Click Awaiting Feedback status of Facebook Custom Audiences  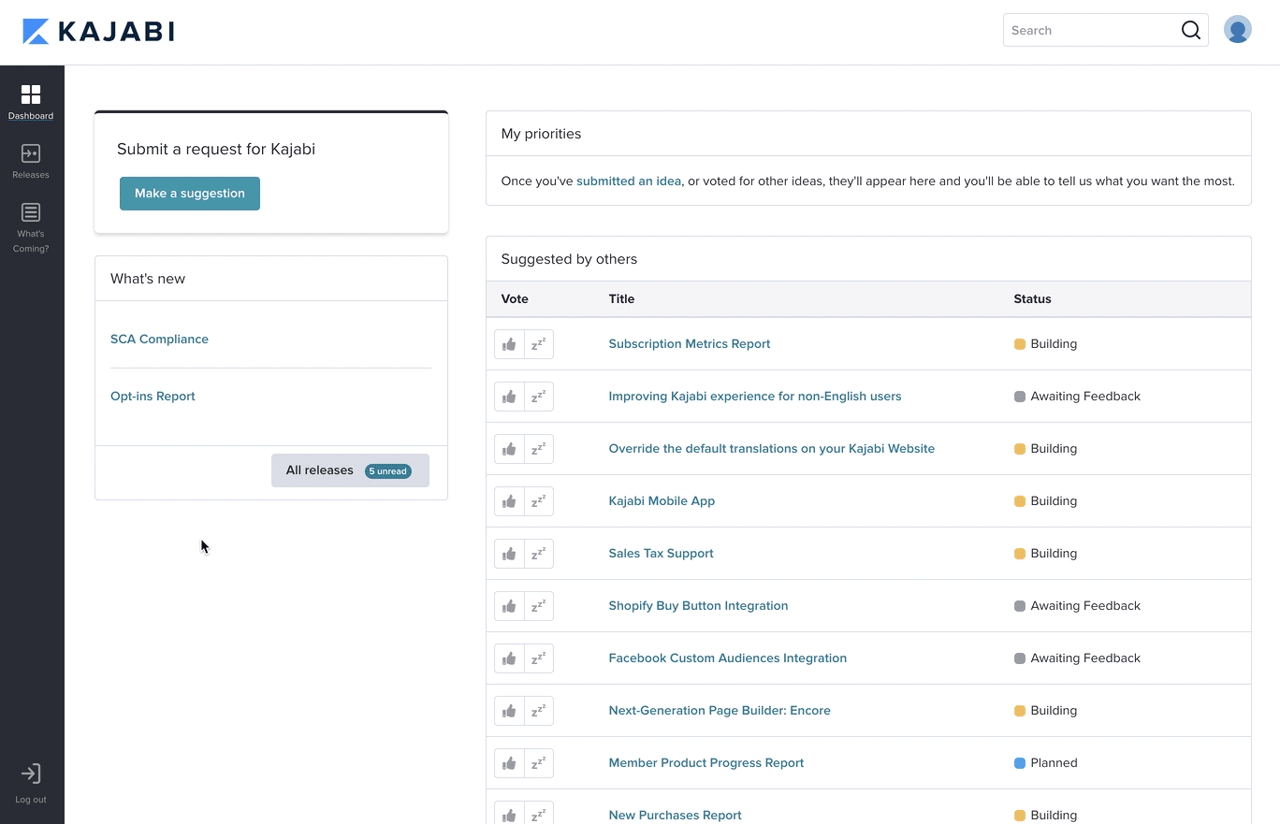1077,658
